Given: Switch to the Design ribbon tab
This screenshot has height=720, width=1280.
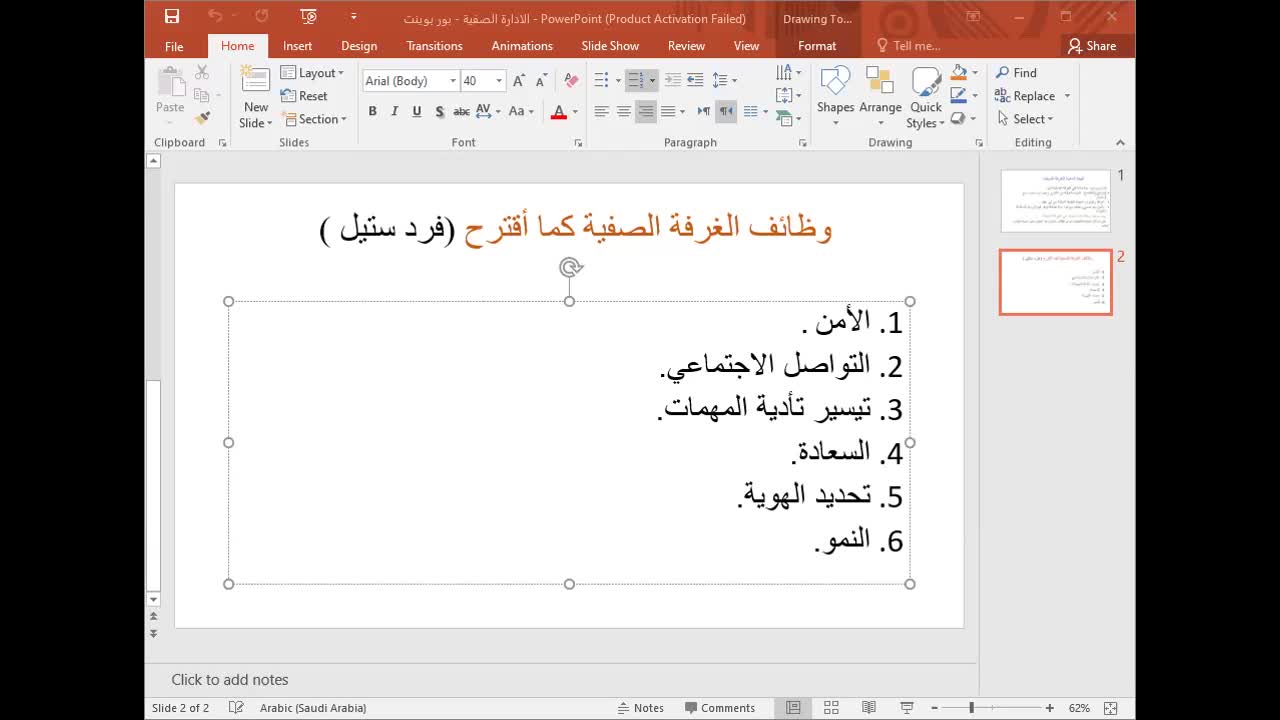Looking at the screenshot, I should pyautogui.click(x=359, y=46).
